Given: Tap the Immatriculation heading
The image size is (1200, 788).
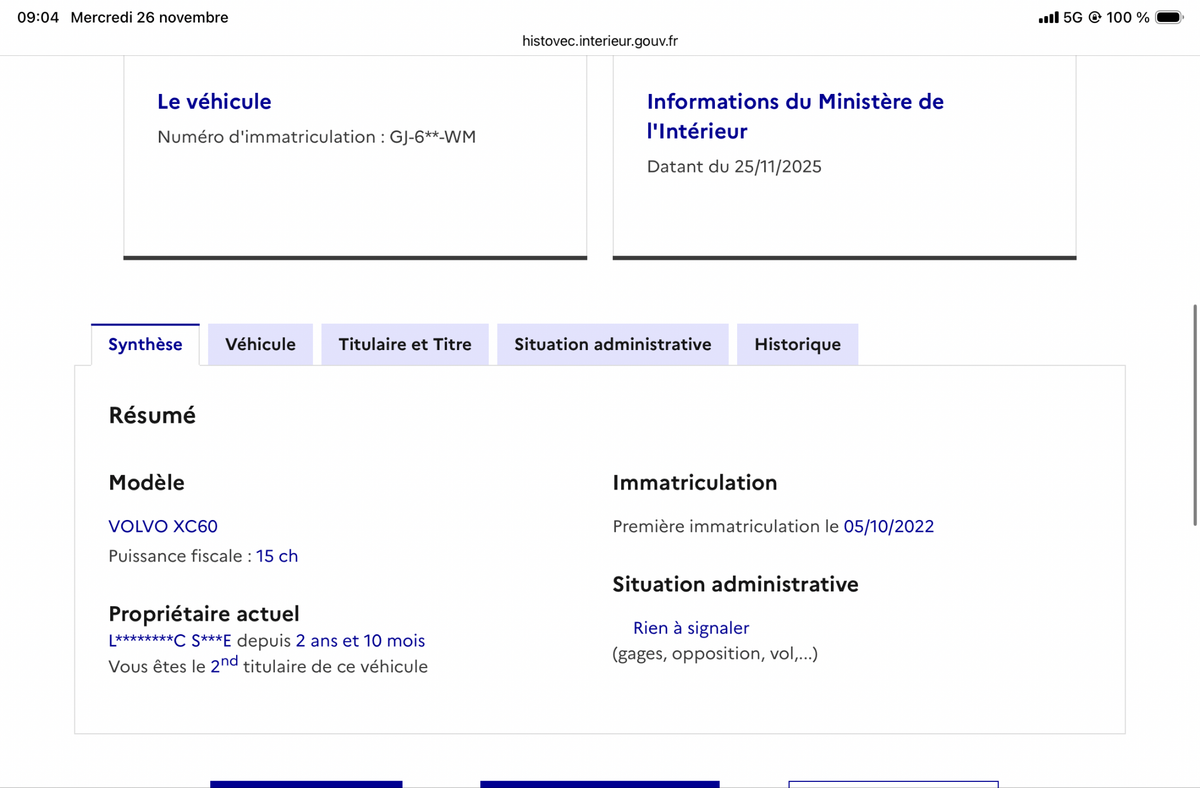Looking at the screenshot, I should 695,483.
